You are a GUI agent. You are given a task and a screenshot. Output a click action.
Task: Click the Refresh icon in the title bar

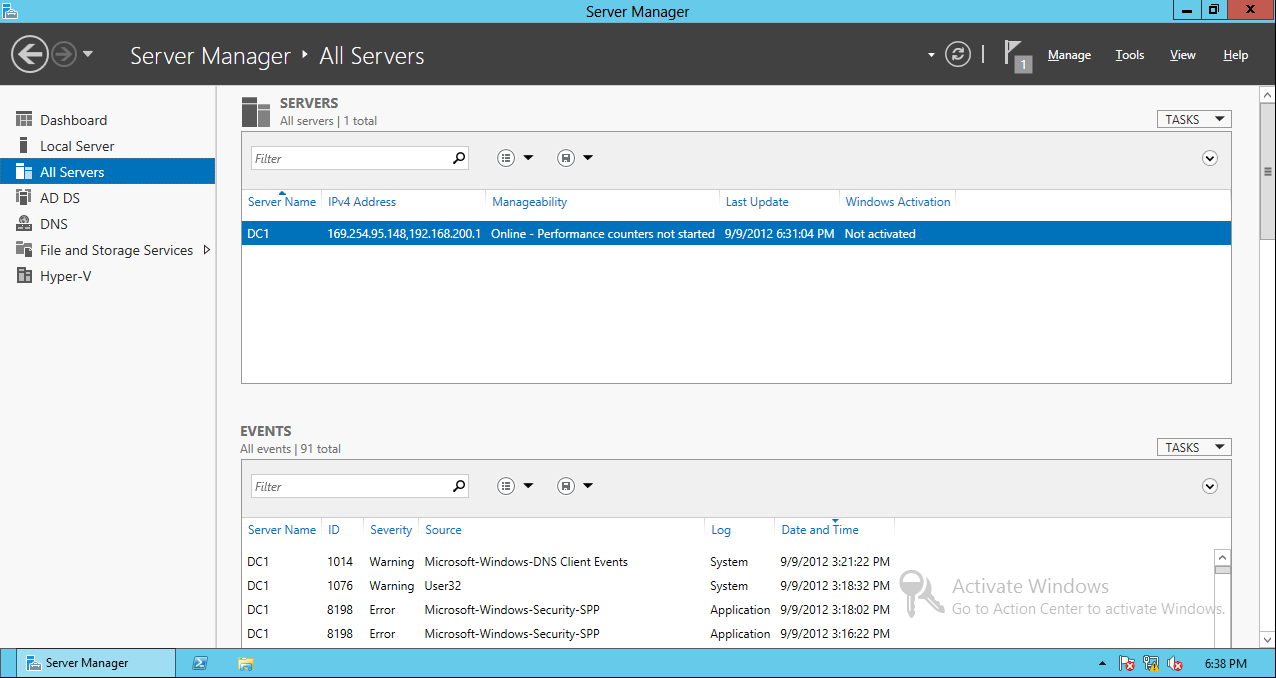957,54
